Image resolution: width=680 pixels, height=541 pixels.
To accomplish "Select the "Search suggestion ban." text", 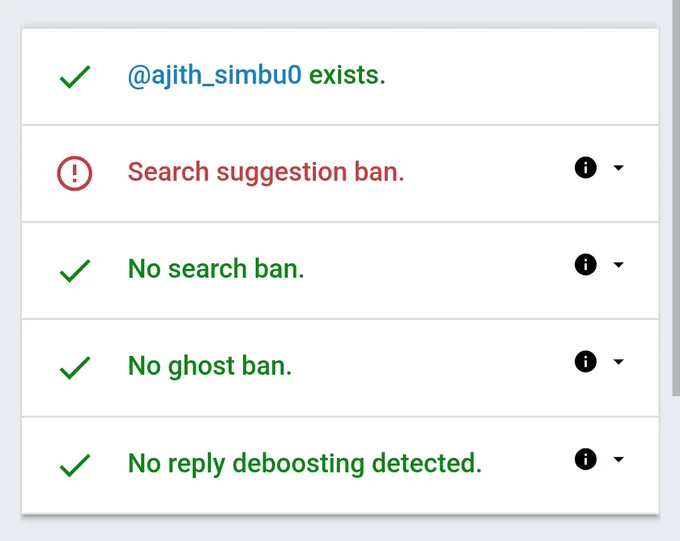I will pyautogui.click(x=266, y=172).
